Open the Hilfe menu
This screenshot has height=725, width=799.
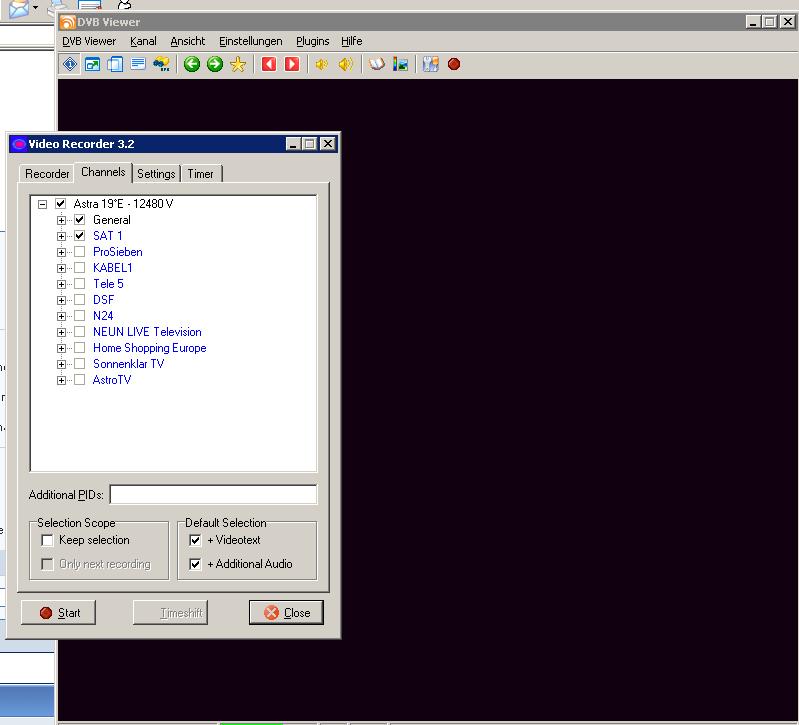coord(352,41)
